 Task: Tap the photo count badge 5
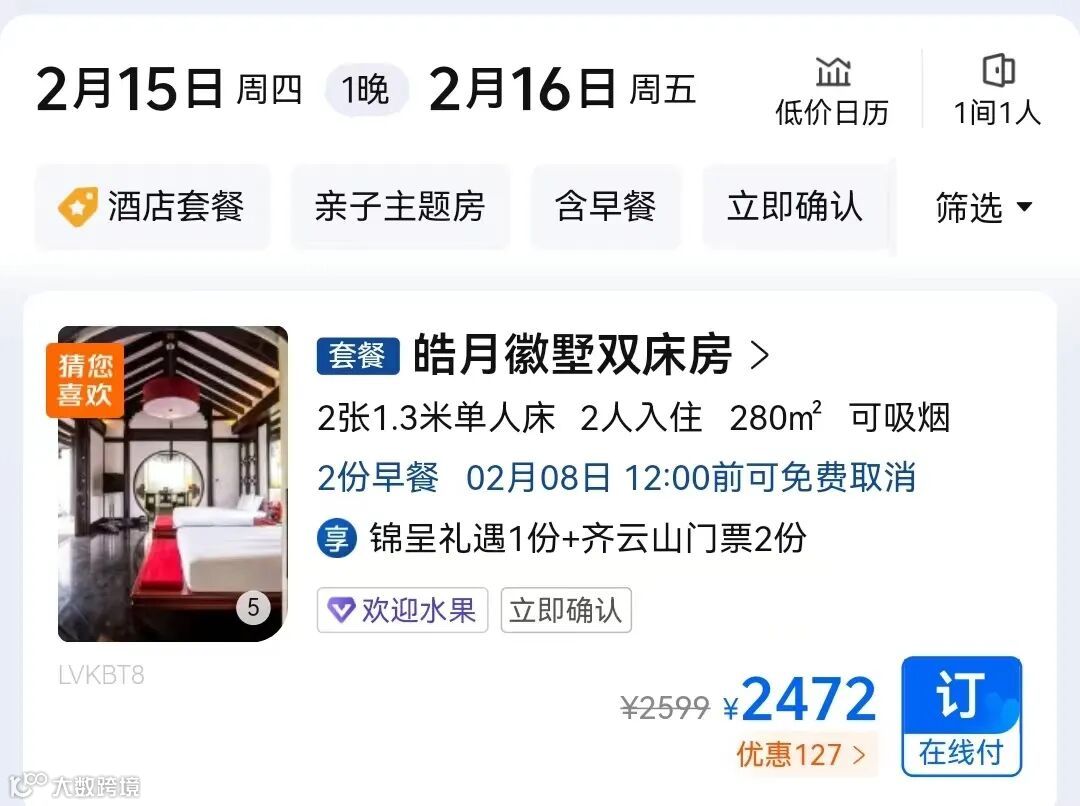point(253,608)
